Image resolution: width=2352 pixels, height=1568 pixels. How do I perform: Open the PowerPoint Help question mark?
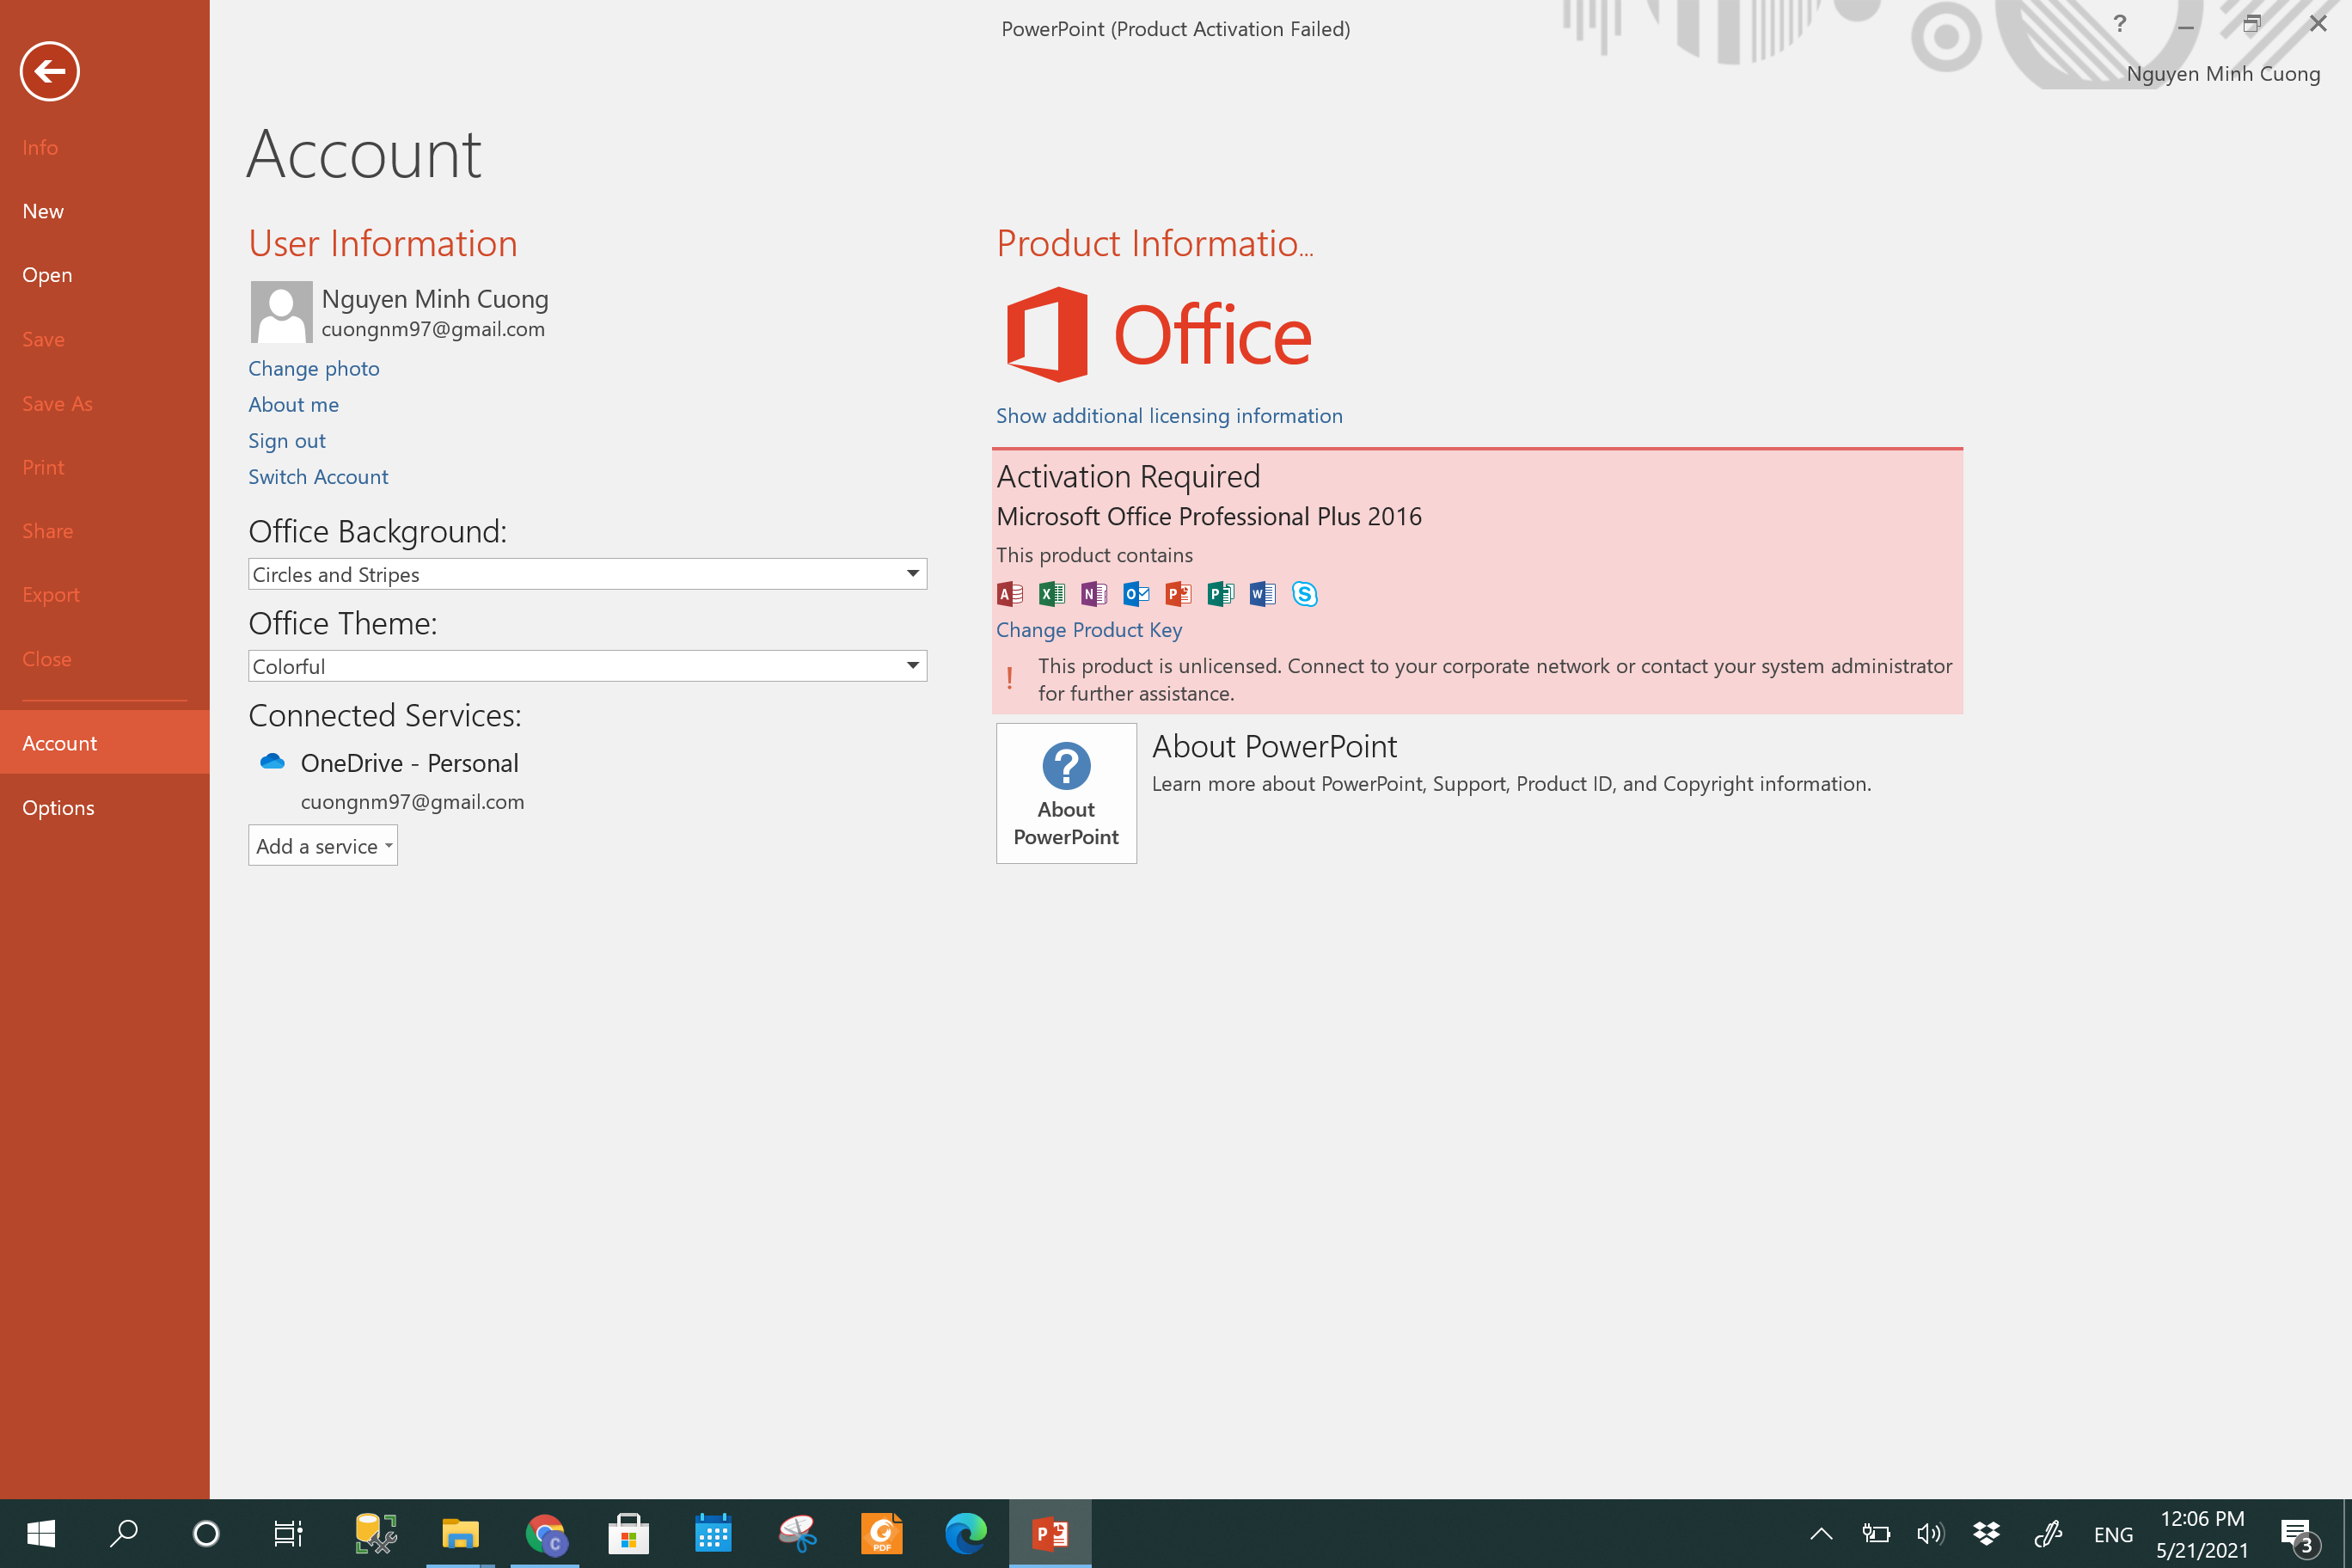[2119, 24]
